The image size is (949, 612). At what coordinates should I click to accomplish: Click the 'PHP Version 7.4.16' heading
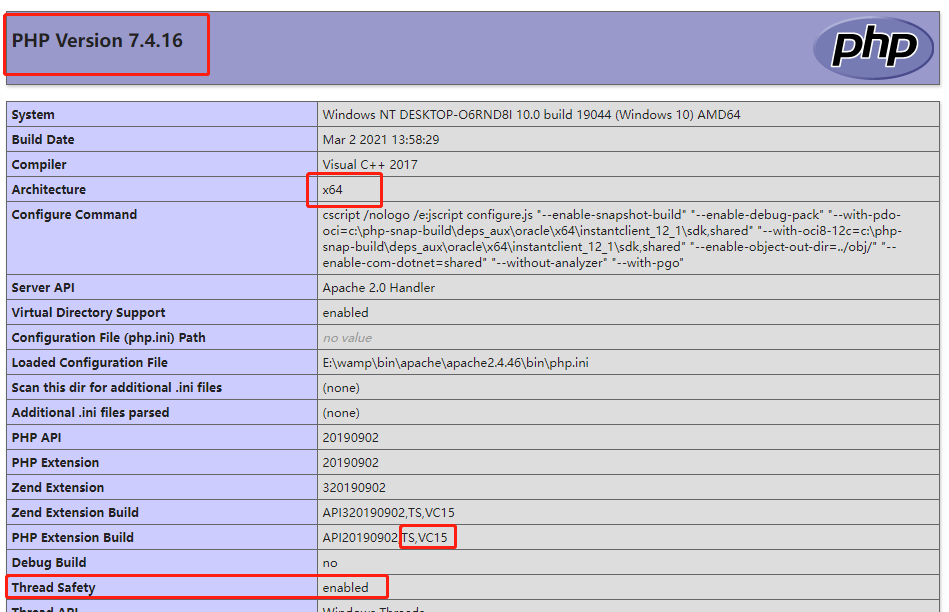97,41
